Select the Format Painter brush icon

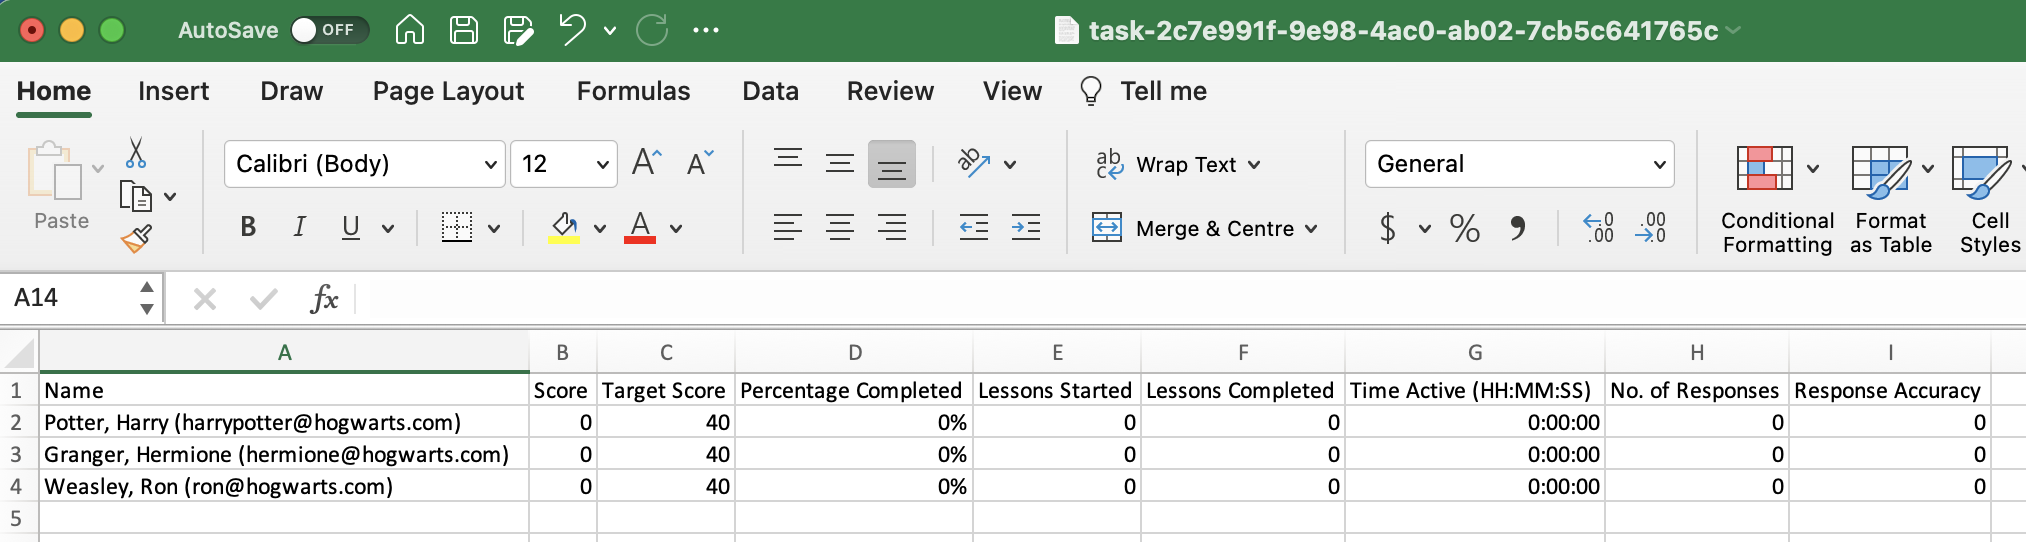(x=136, y=238)
